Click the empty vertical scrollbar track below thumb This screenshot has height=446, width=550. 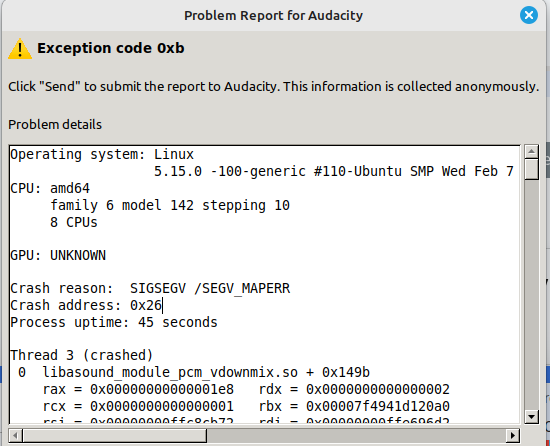pos(531,295)
